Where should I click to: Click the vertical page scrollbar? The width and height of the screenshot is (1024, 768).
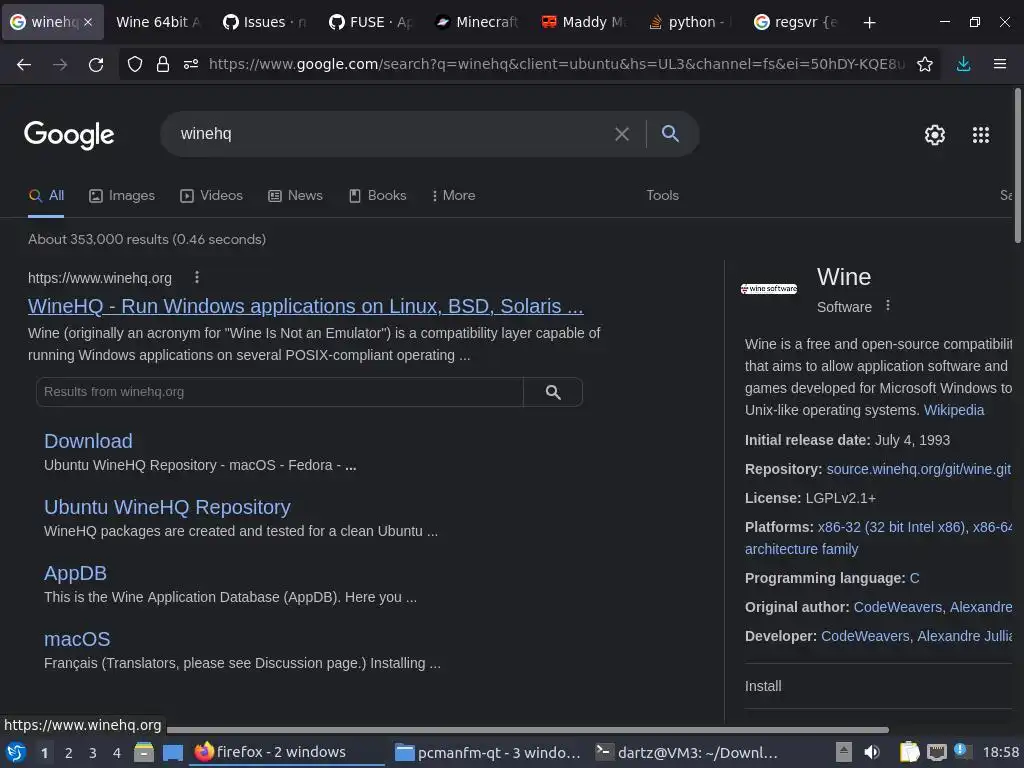point(1017,166)
